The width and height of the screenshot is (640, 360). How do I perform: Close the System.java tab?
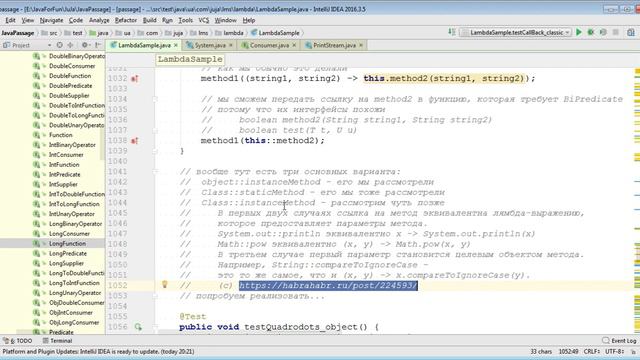(231, 45)
